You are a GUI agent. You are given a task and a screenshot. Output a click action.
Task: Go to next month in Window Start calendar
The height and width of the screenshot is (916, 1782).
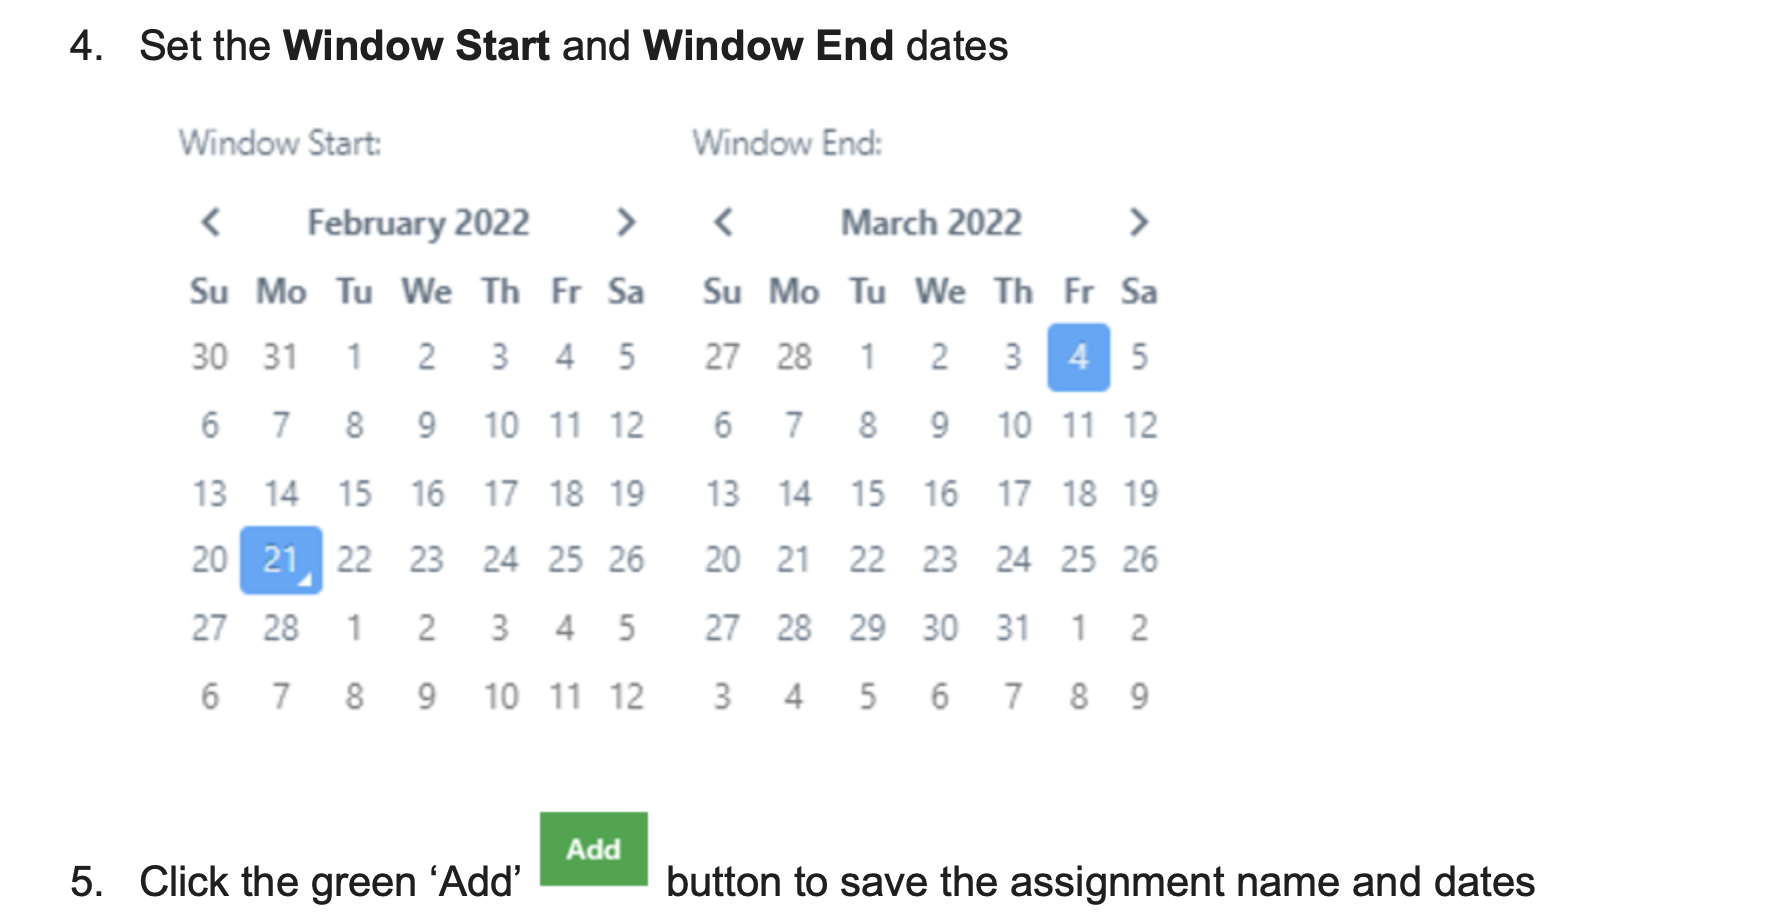[626, 222]
